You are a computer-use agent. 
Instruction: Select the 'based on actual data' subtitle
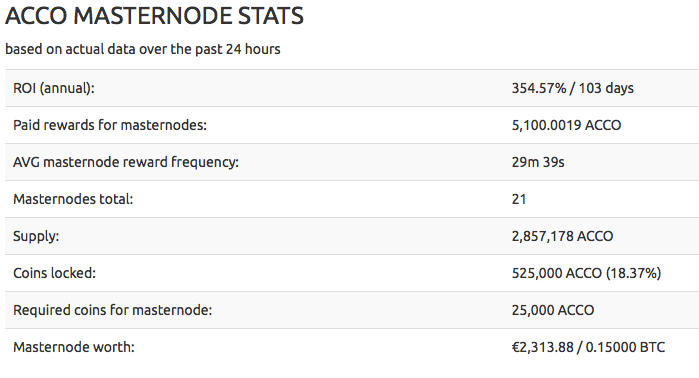click(x=143, y=49)
